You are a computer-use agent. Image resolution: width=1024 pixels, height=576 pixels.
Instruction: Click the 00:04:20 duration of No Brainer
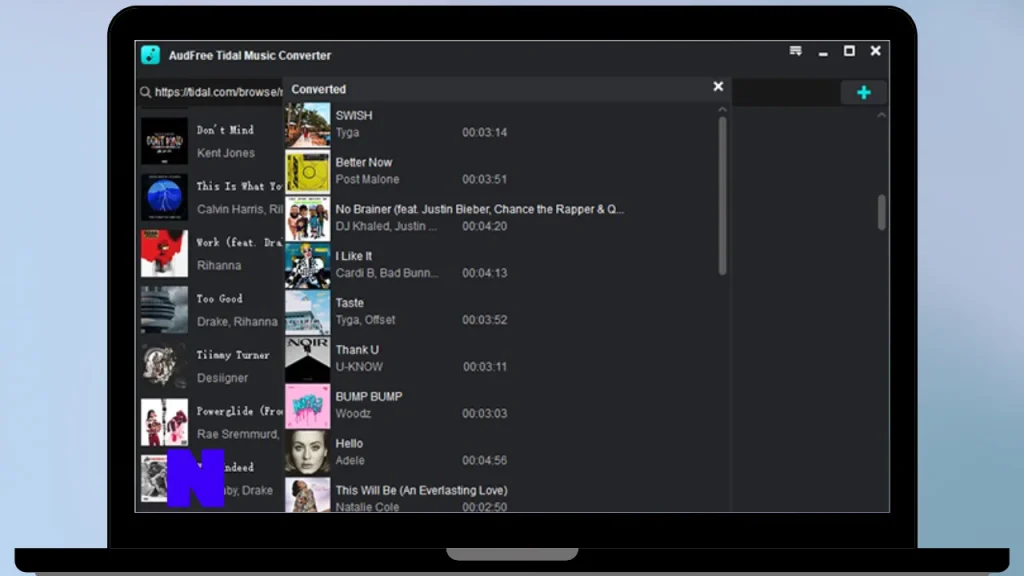coord(485,227)
